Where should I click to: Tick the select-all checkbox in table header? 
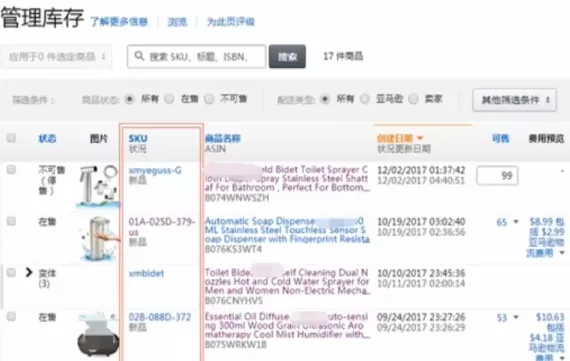11,138
